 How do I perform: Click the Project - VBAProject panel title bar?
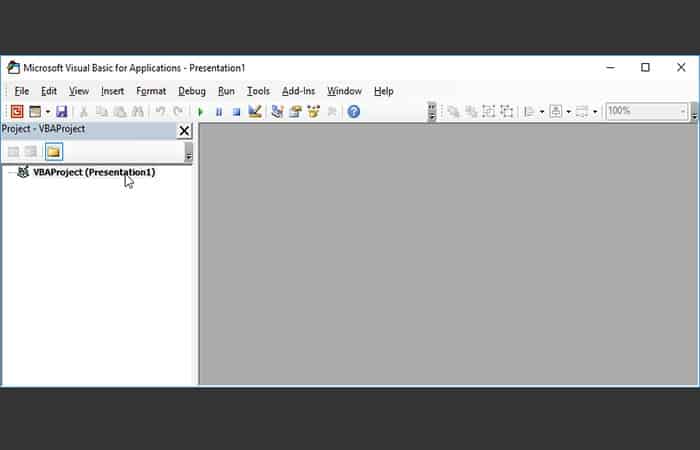pos(88,129)
